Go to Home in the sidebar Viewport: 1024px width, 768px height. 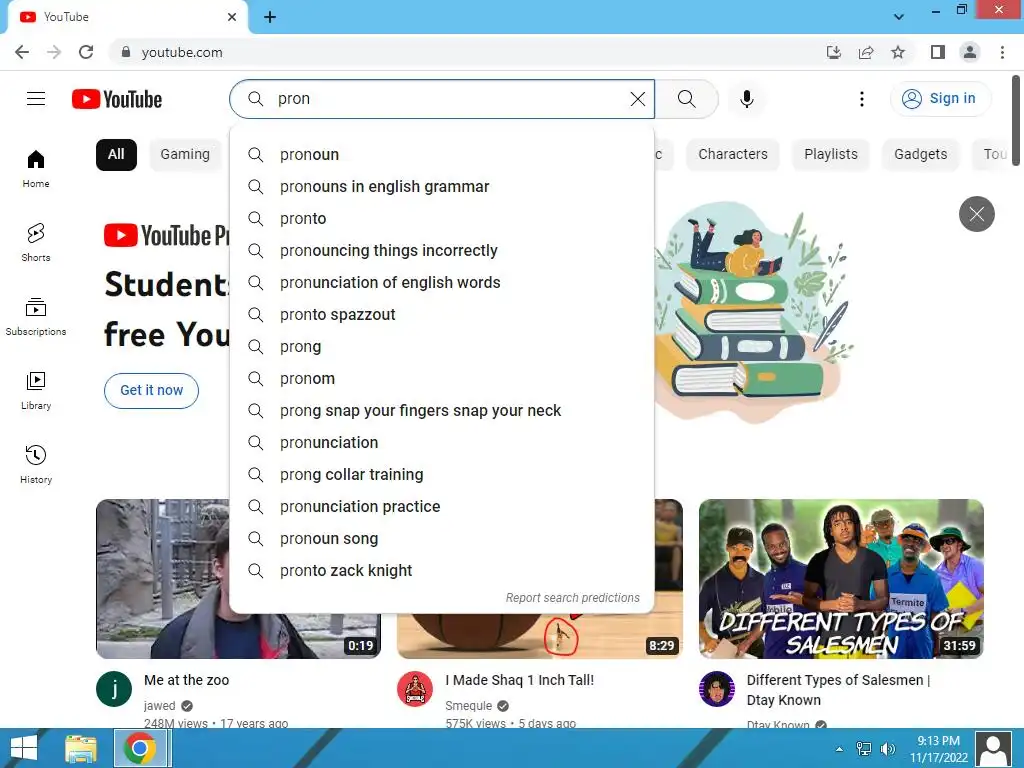[36, 168]
